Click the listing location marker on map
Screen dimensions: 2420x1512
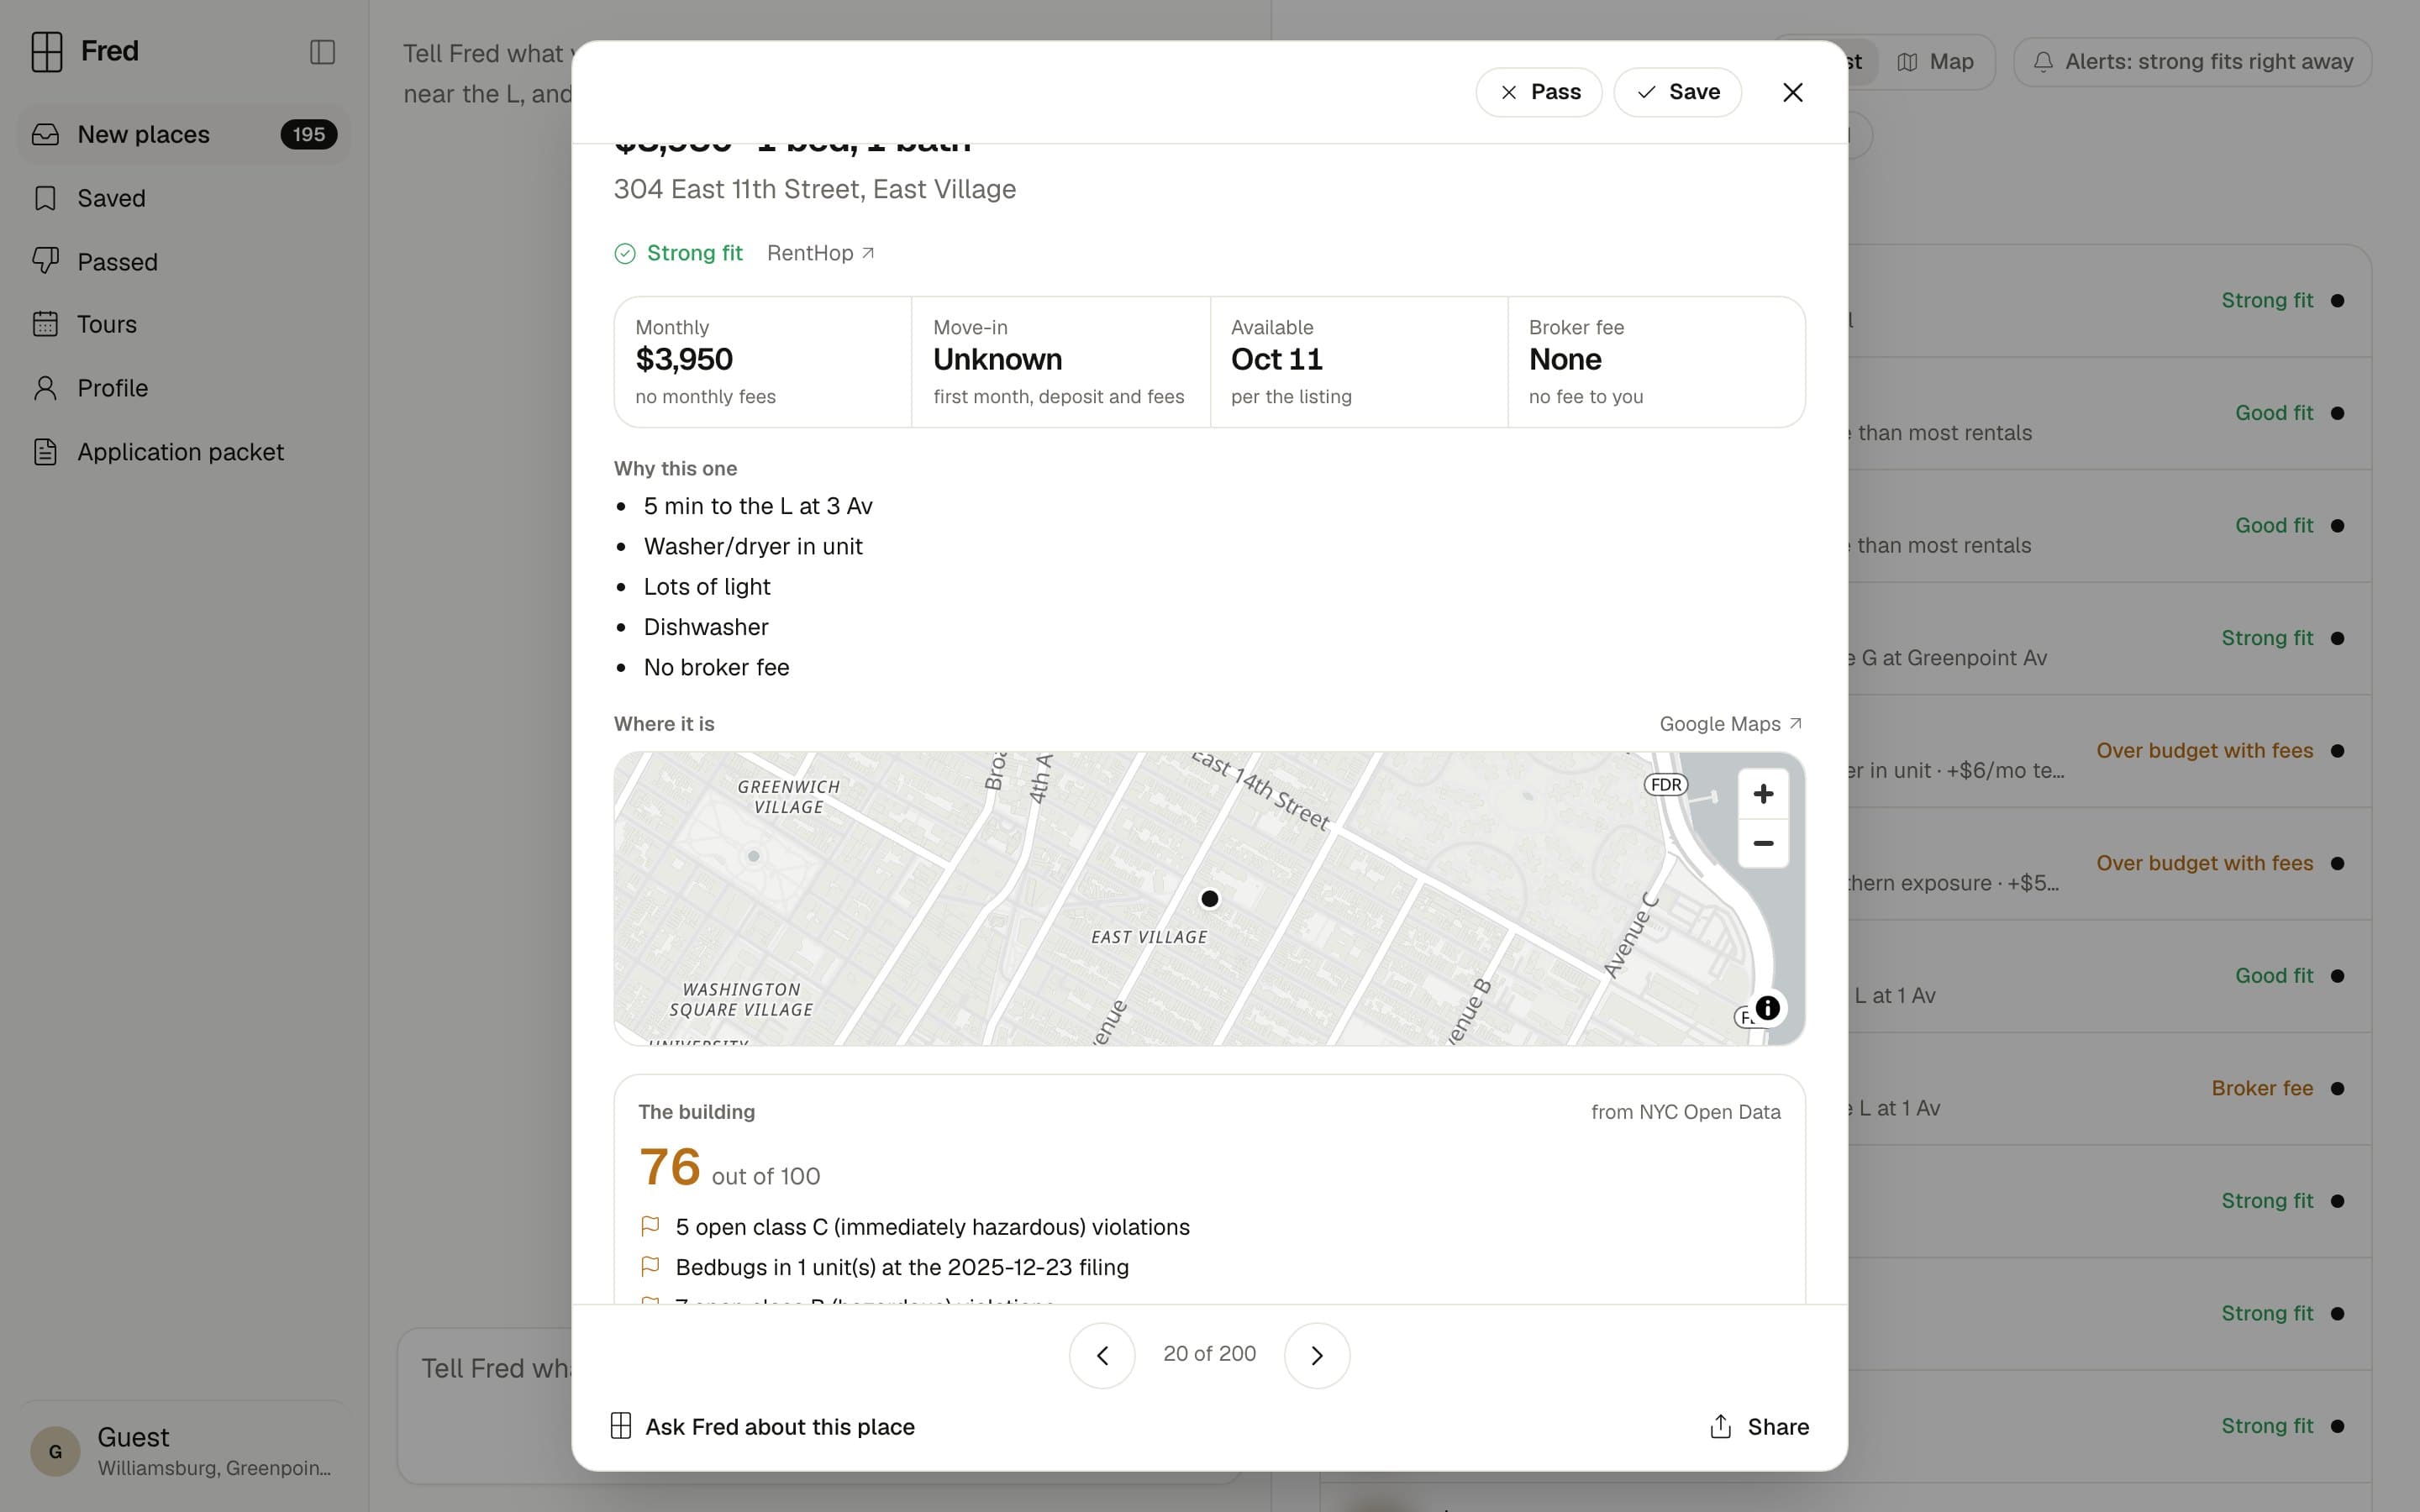click(x=1209, y=899)
